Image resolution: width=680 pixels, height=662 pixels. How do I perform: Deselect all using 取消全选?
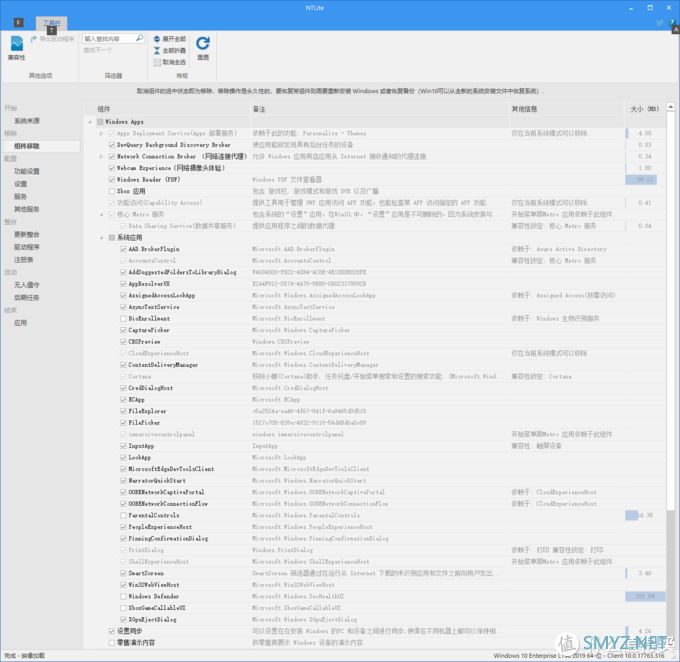click(170, 62)
